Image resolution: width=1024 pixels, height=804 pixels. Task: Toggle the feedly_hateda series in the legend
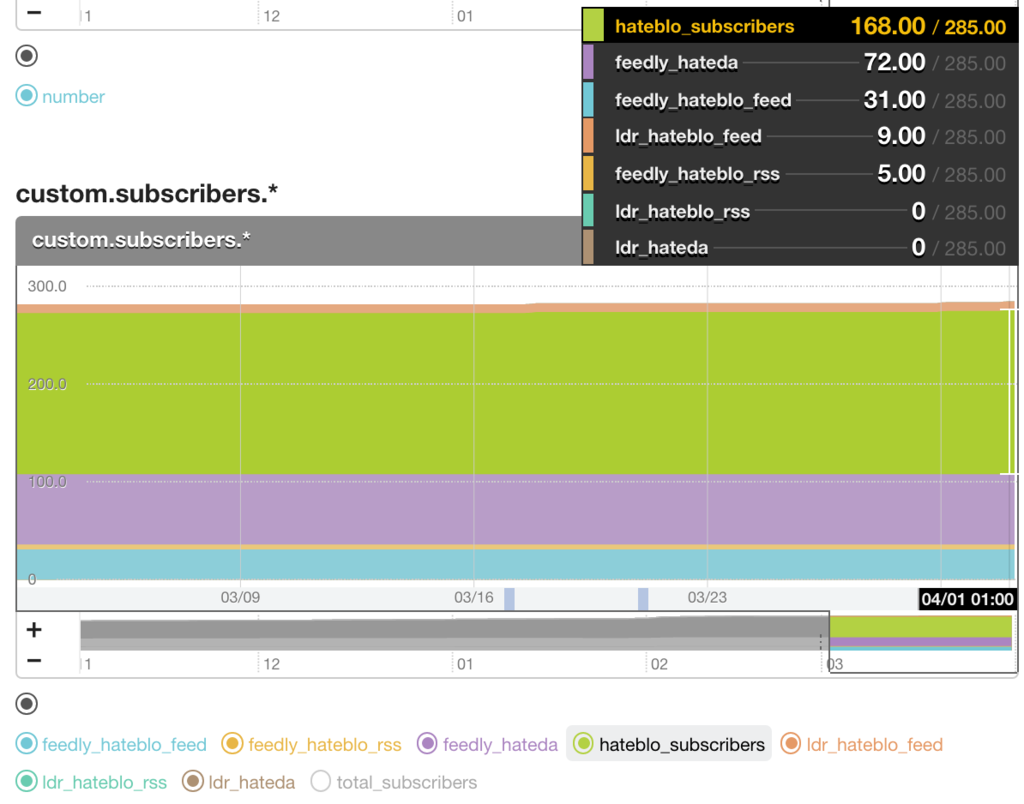[487, 745]
